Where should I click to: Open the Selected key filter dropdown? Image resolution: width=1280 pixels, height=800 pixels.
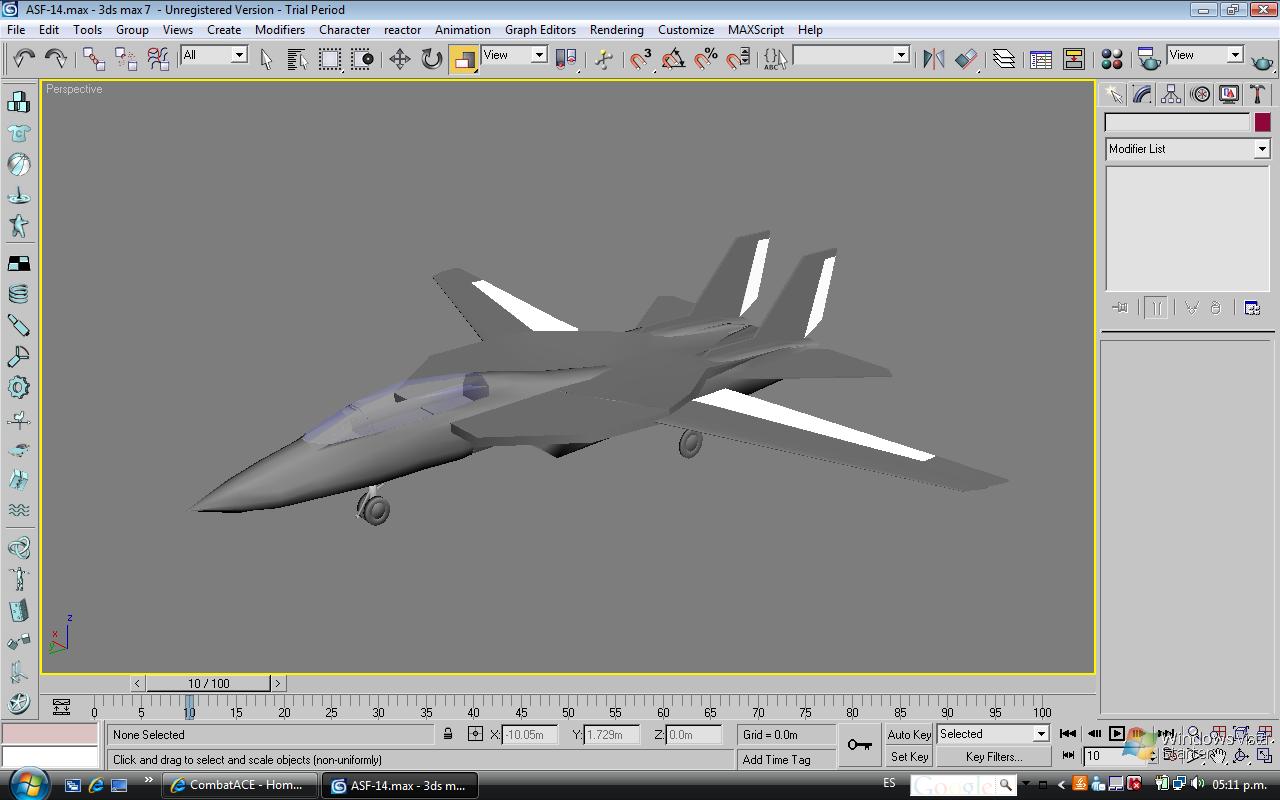[x=992, y=734]
